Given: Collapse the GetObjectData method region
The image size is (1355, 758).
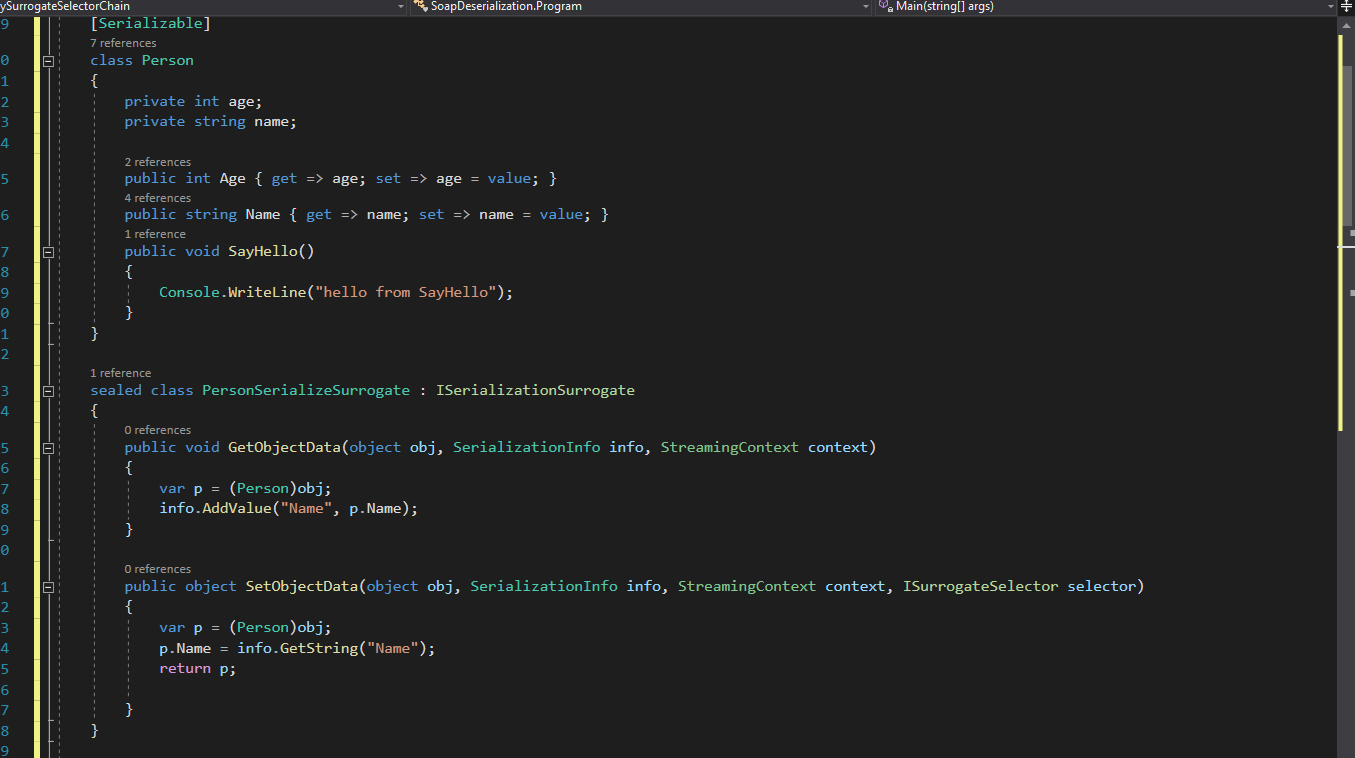Looking at the screenshot, I should pyautogui.click(x=48, y=448).
